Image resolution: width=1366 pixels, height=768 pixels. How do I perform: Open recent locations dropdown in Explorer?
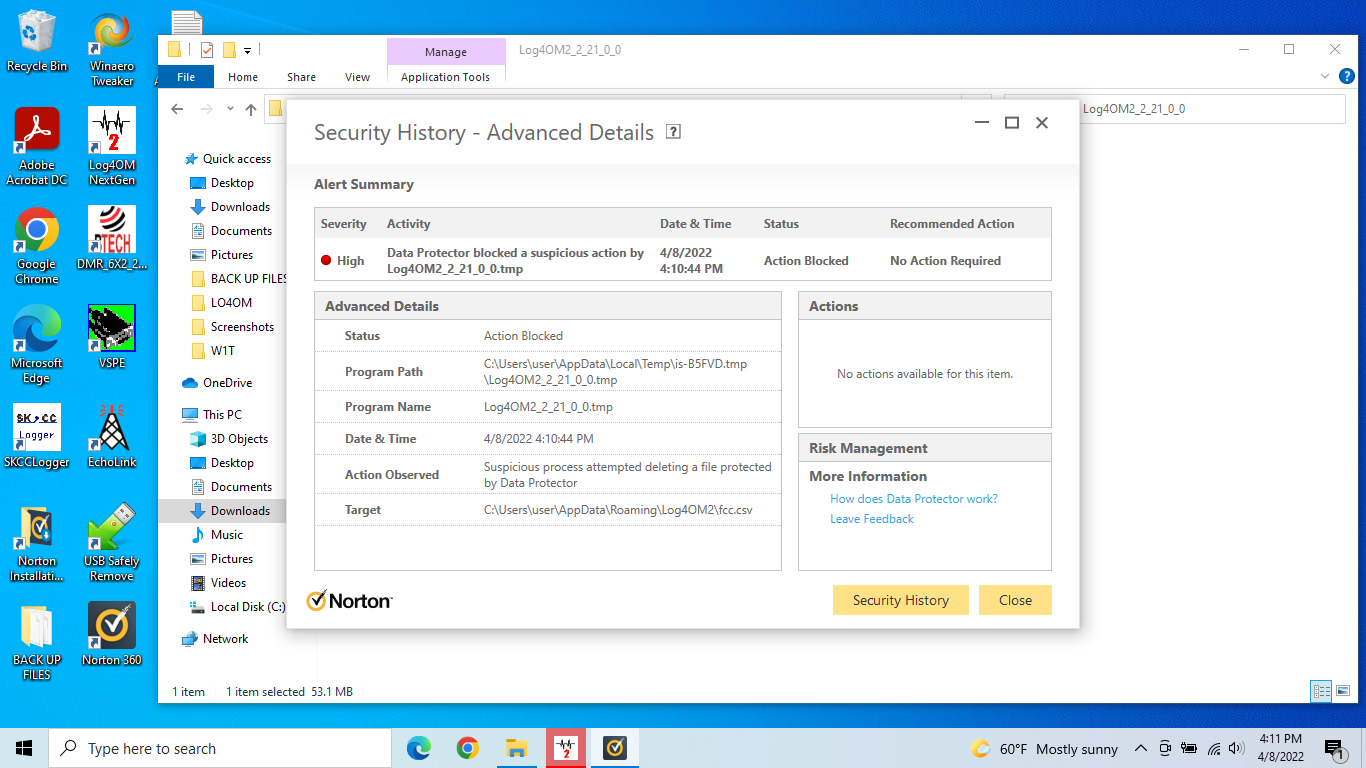(230, 109)
